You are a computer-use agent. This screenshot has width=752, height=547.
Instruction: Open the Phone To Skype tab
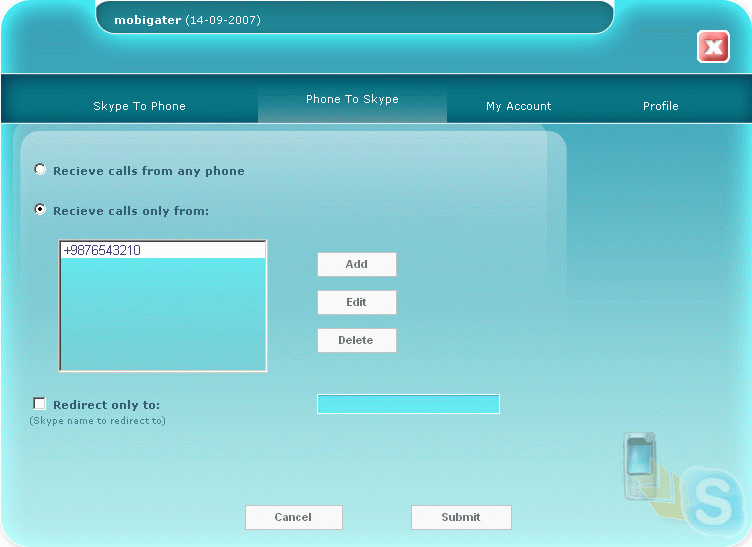[352, 100]
